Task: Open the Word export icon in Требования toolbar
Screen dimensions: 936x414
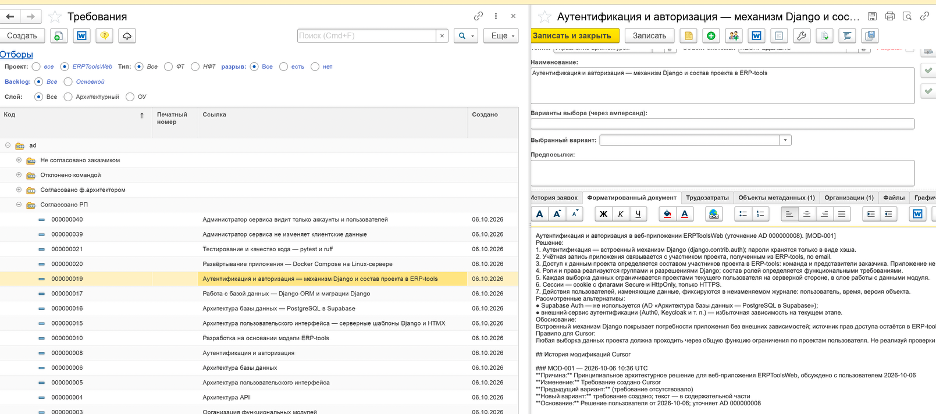Action: coord(81,36)
